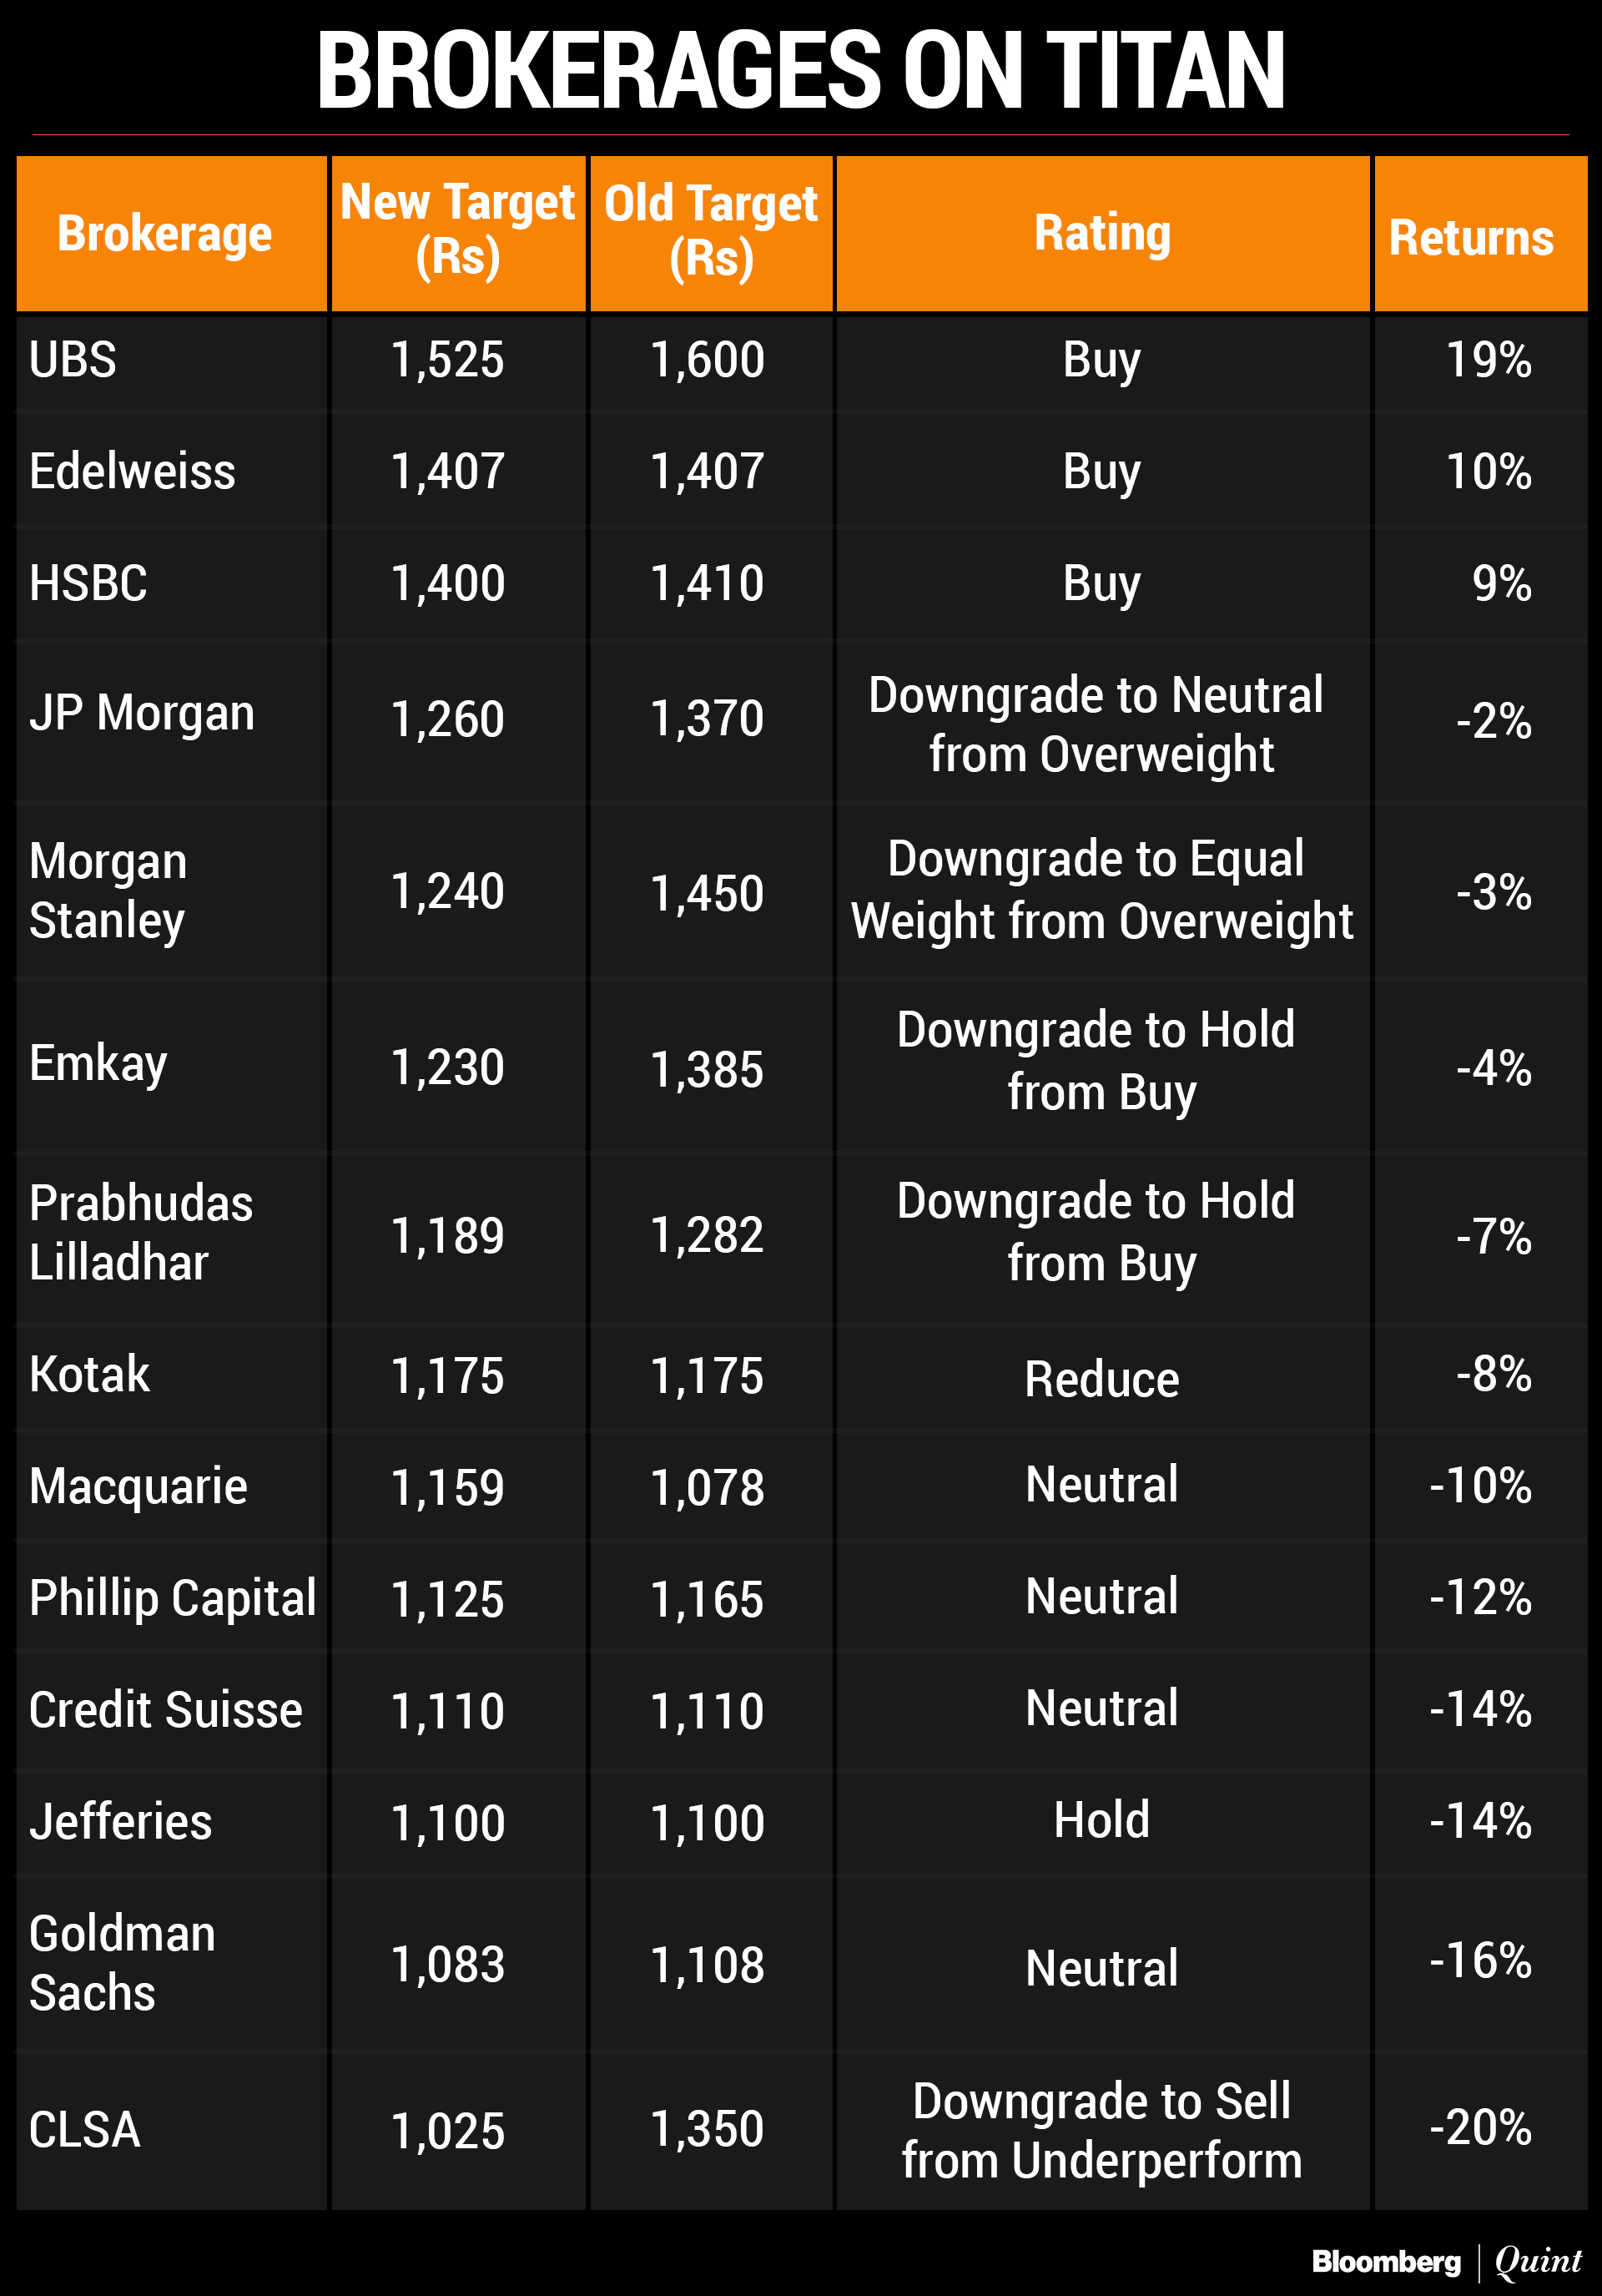Click the Brokerages on Titan title
The image size is (1602, 2296).
(x=800, y=70)
